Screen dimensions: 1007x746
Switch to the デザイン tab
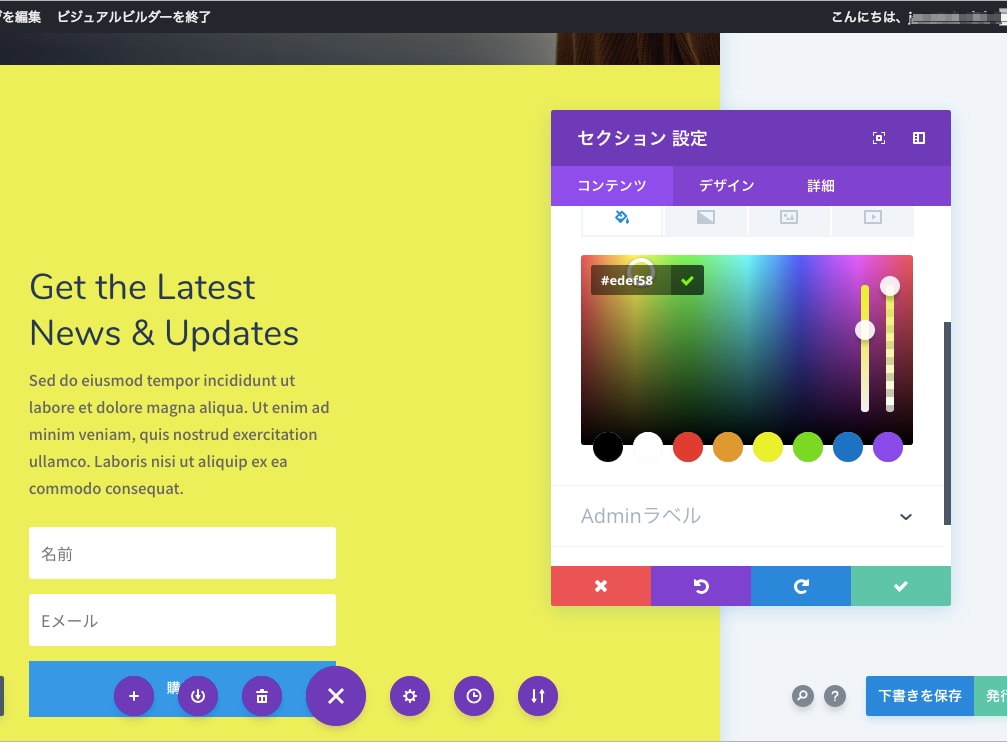pyautogui.click(x=726, y=186)
